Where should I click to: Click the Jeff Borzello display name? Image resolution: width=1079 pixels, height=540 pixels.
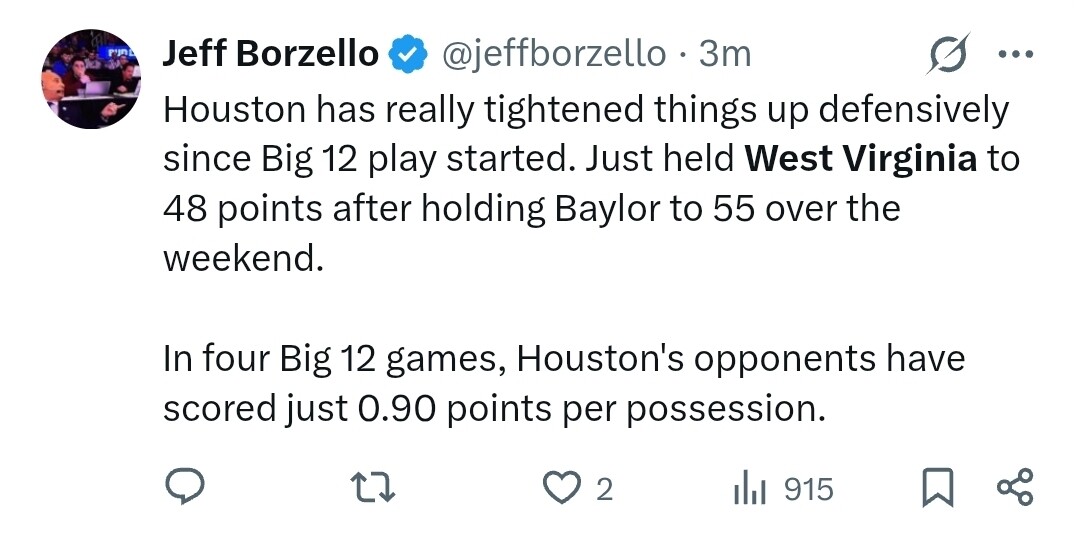(270, 53)
